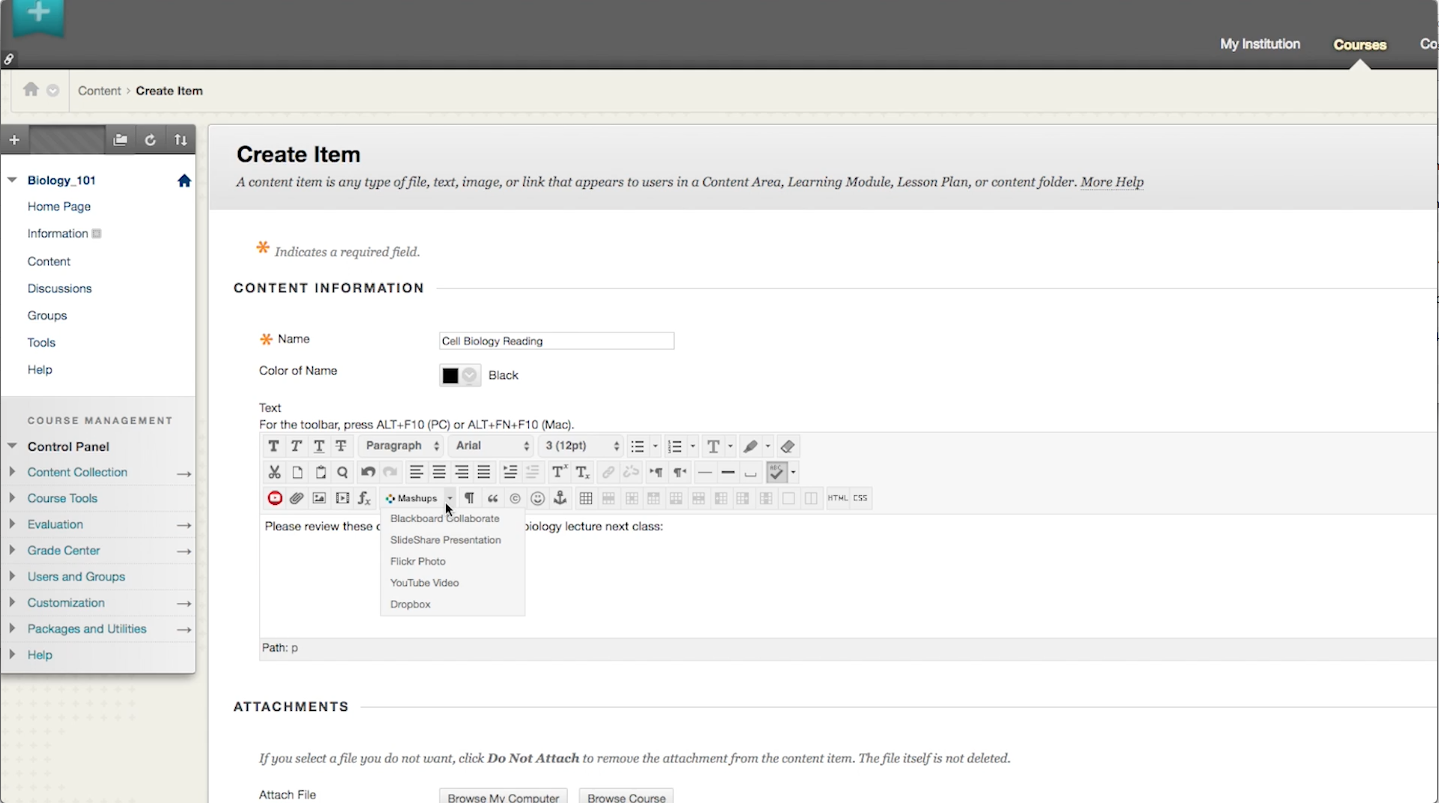
Task: Insert a table using the grid icon
Action: click(x=586, y=498)
